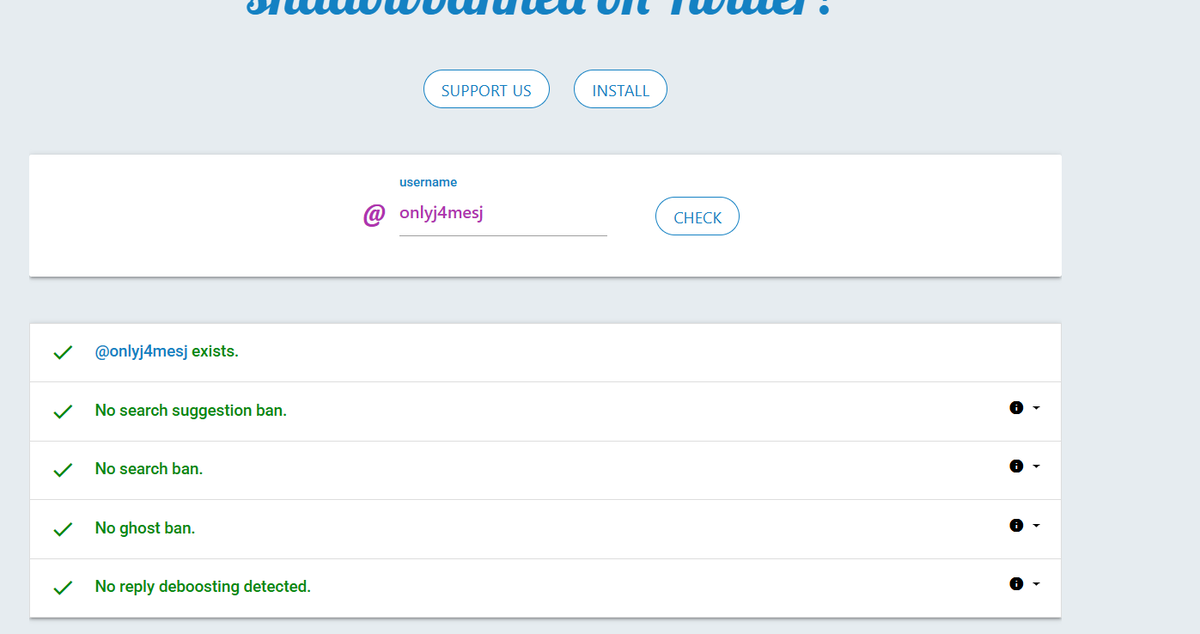Expand the No search ban details arrow
The height and width of the screenshot is (634, 1200).
point(1036,466)
